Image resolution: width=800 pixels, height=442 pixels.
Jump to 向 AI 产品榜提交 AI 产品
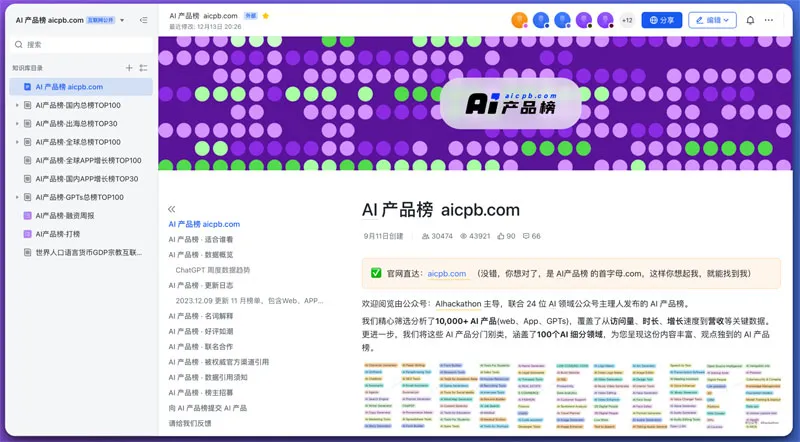(208, 408)
